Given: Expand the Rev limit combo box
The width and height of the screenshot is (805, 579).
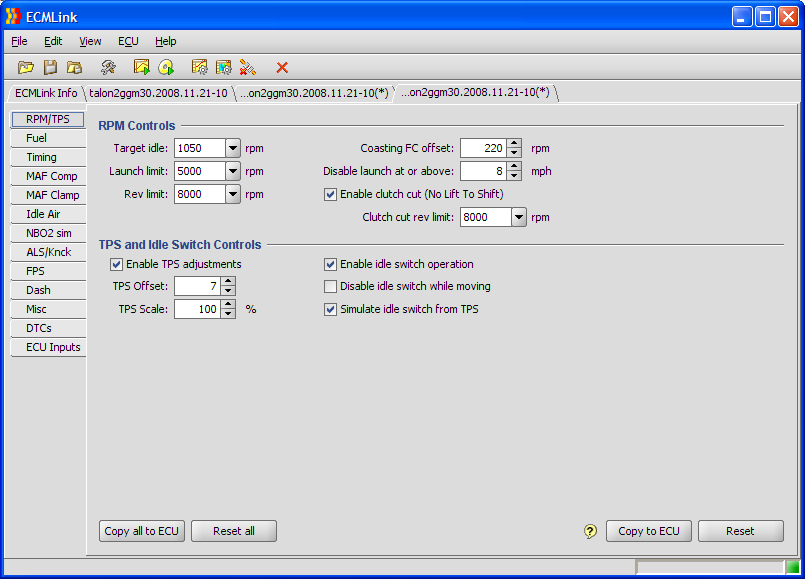Looking at the screenshot, I should pyautogui.click(x=233, y=194).
